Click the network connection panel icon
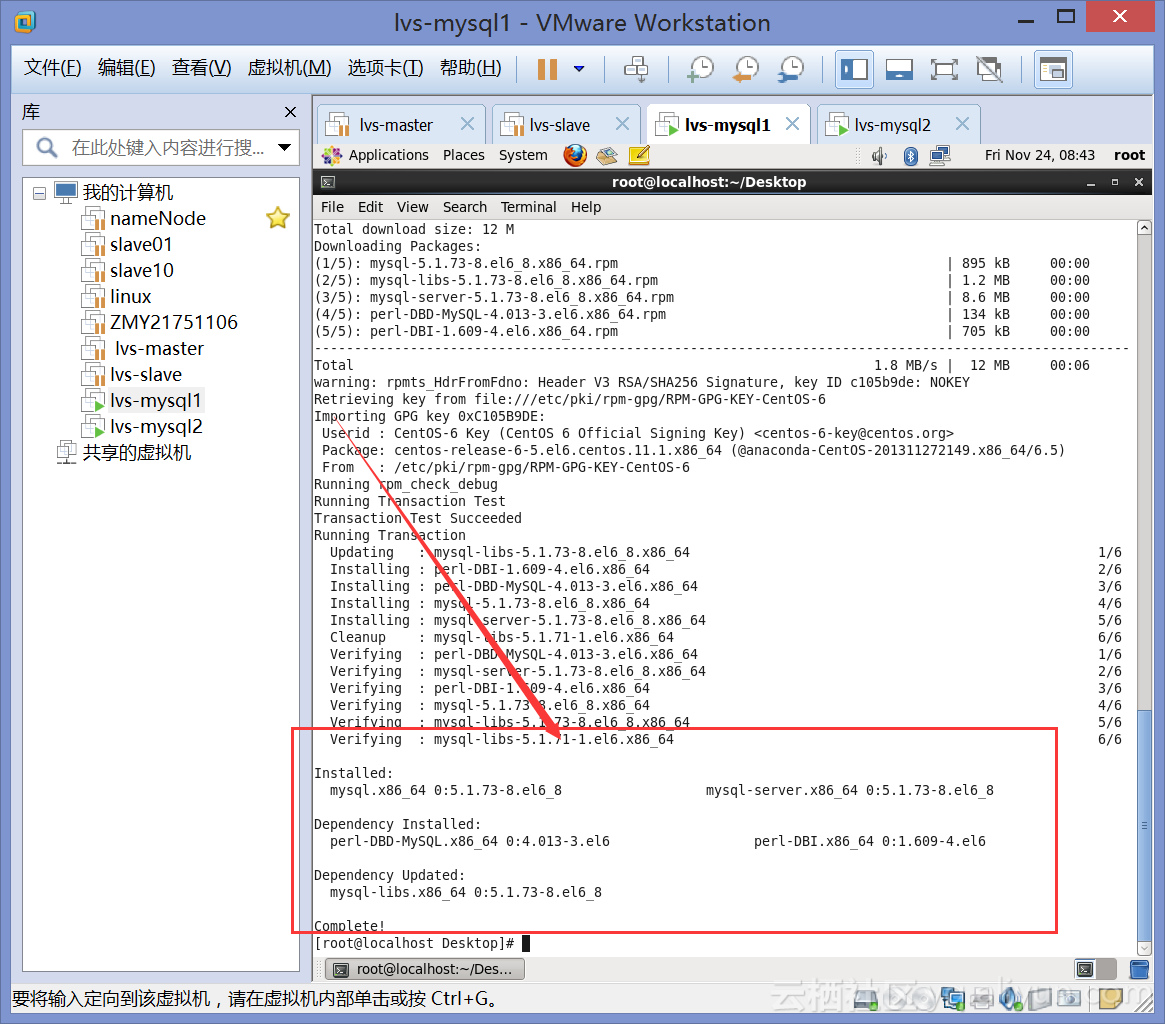The height and width of the screenshot is (1024, 1165). point(940,155)
